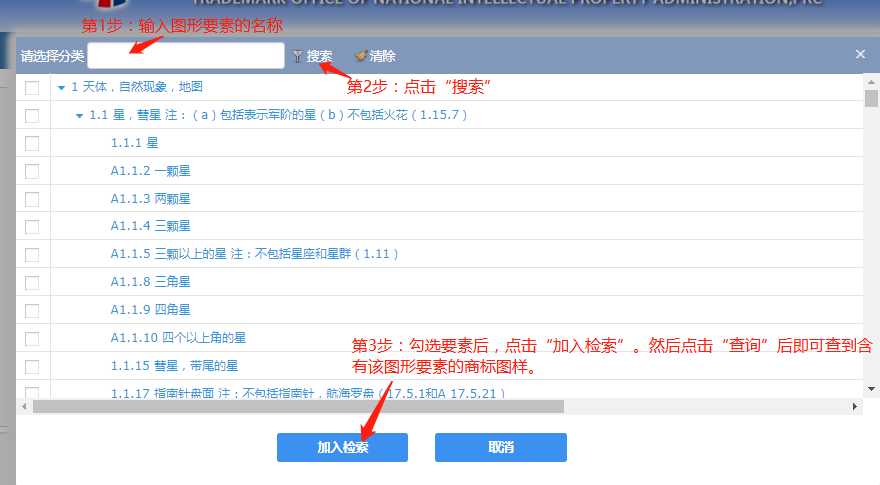The image size is (880, 485).
Task: Click horizontal scrollbar left arrow
Action: coord(24,406)
